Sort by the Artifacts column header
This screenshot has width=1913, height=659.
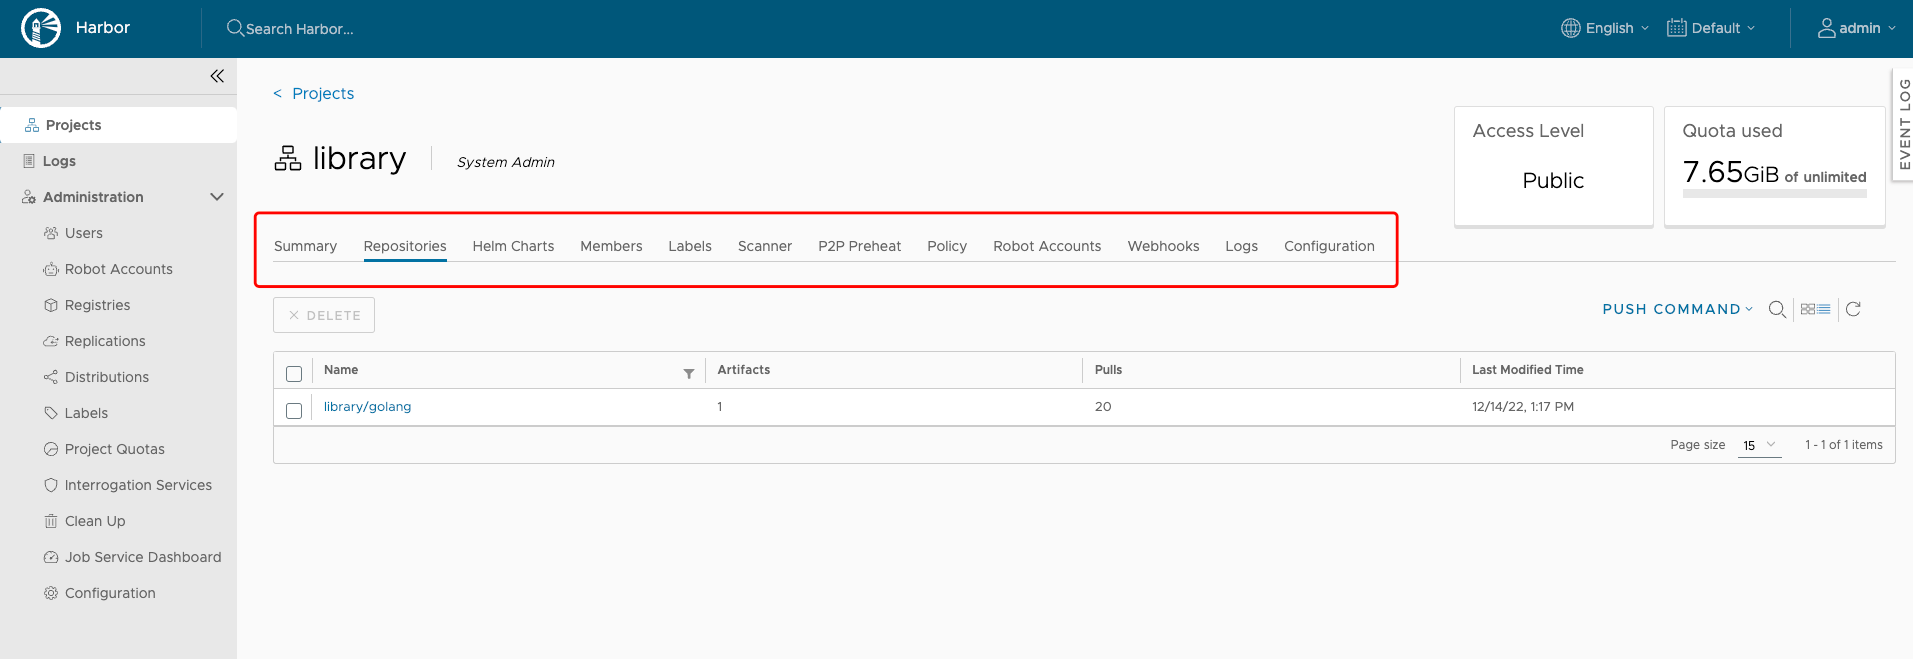click(x=744, y=370)
